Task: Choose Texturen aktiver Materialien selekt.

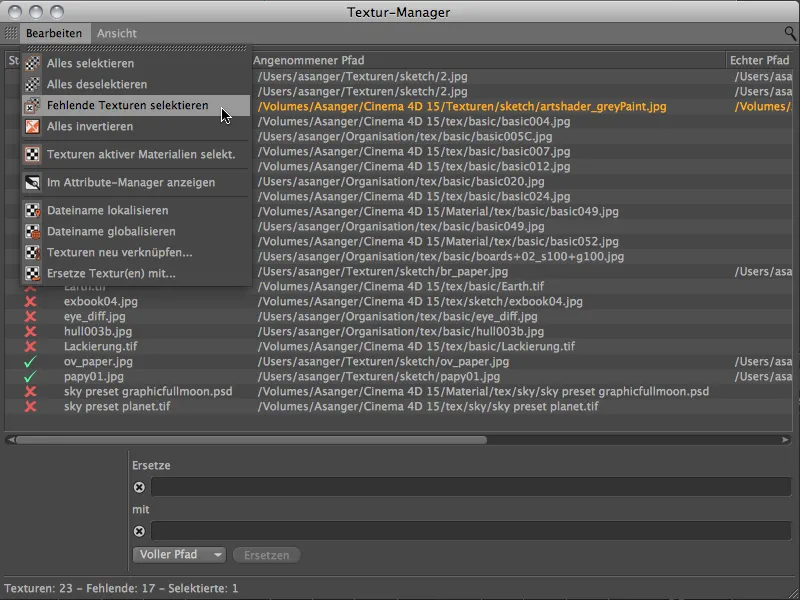Action: 136,155
